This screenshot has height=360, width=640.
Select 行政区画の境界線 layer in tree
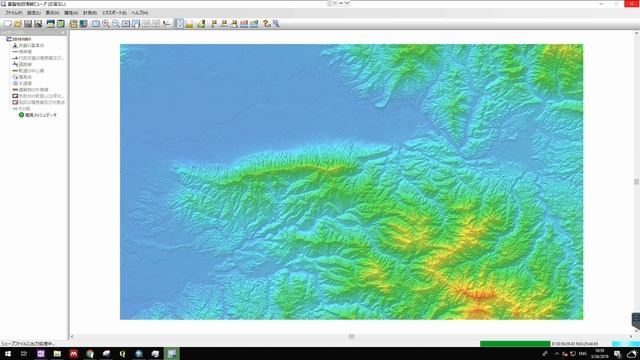(x=41, y=58)
